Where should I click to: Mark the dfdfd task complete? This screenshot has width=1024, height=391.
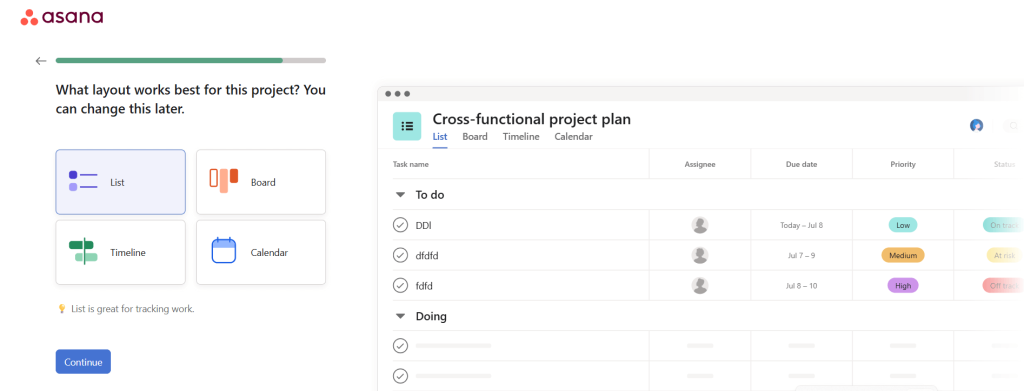coord(400,255)
